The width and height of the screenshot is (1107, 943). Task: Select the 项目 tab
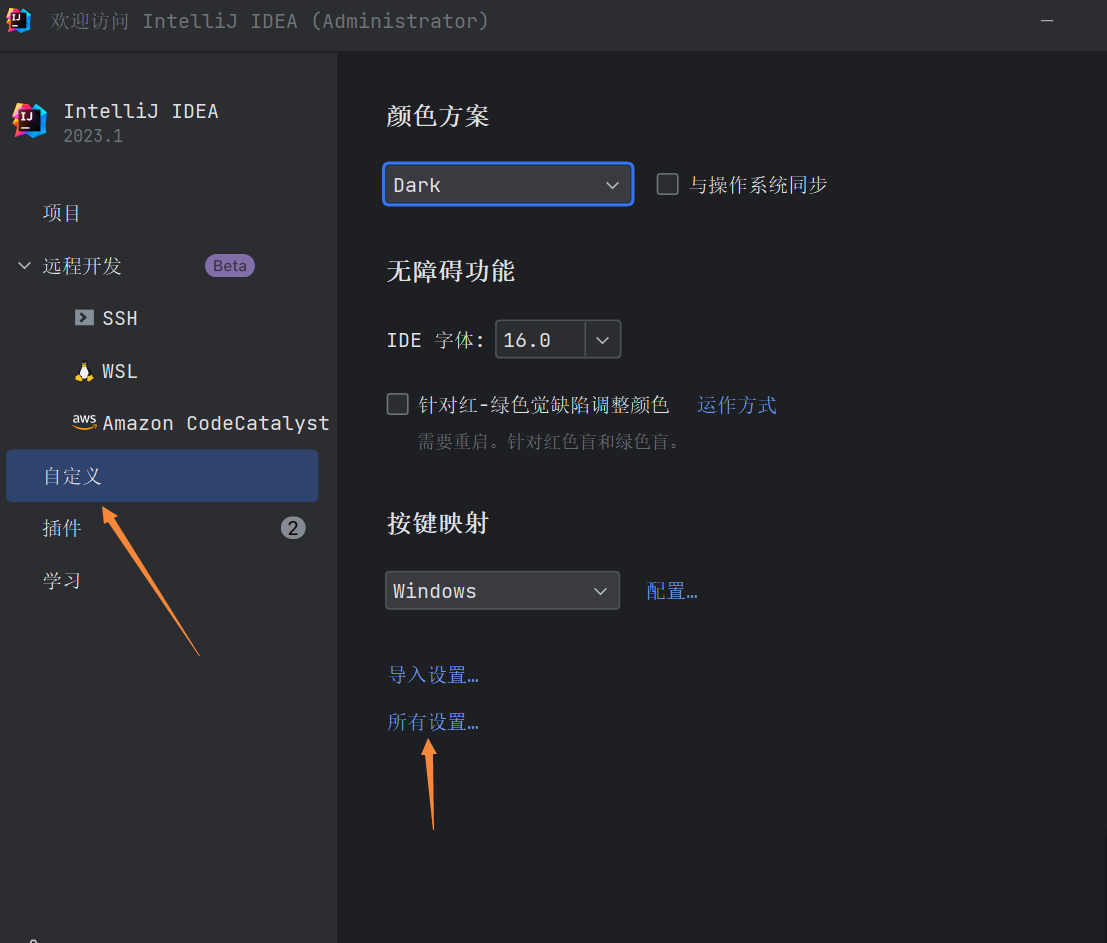pyautogui.click(x=61, y=213)
